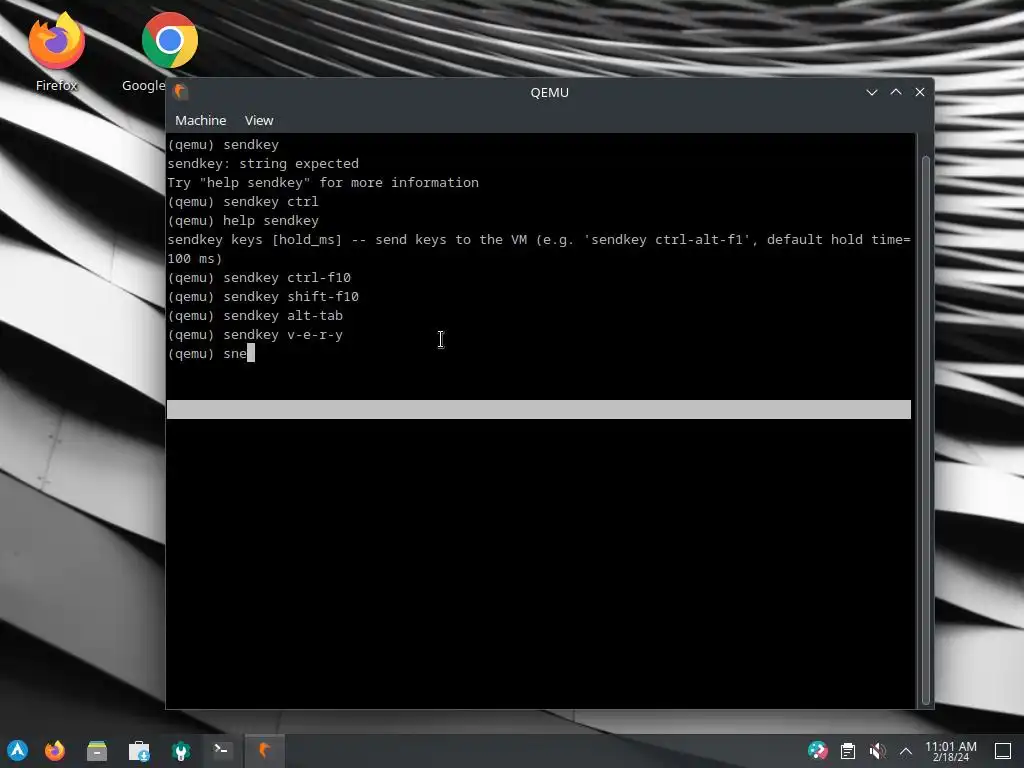
Task: Open the Machine menu in QEMU
Action: coord(200,120)
